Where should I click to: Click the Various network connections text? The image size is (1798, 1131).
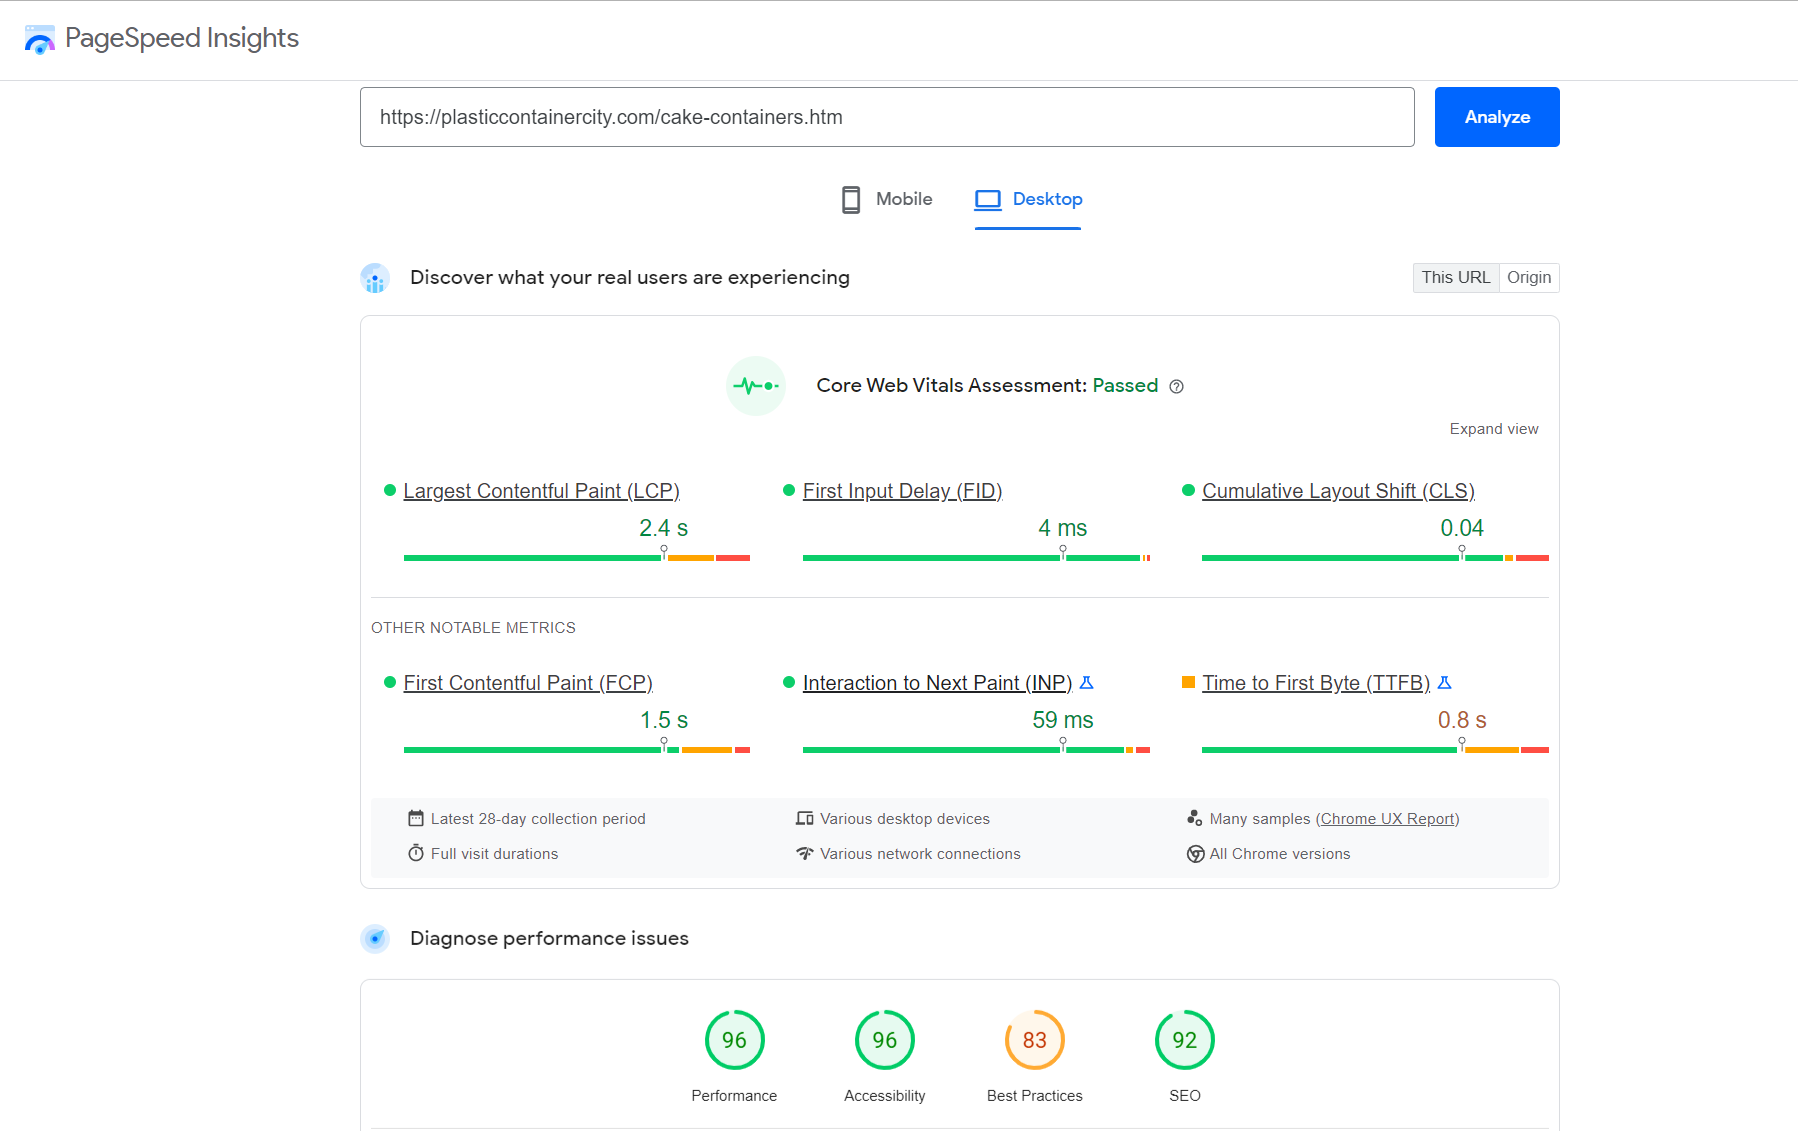click(x=920, y=854)
